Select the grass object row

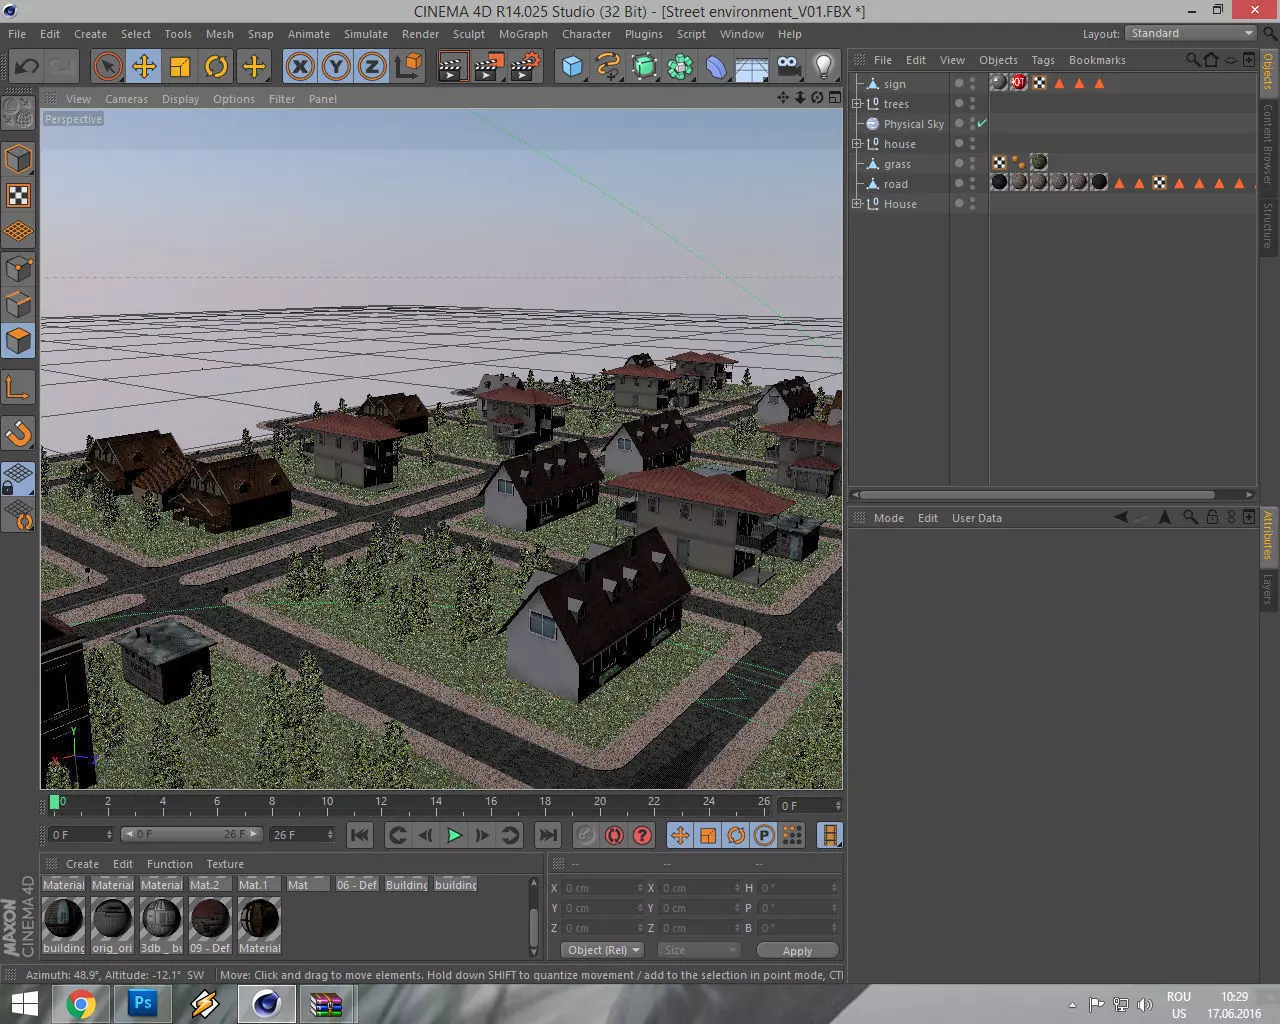click(897, 164)
